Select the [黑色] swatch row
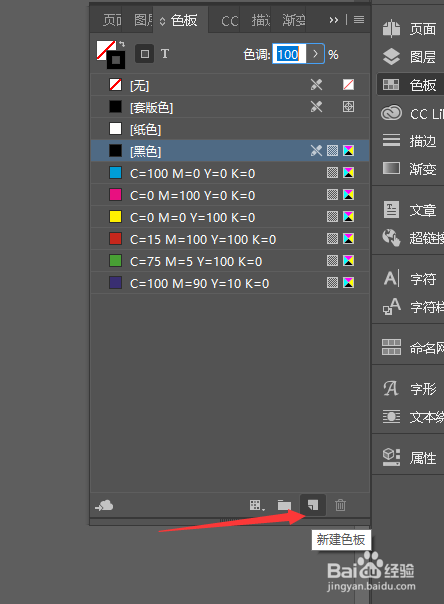Image resolution: width=444 pixels, height=604 pixels. pyautogui.click(x=230, y=151)
